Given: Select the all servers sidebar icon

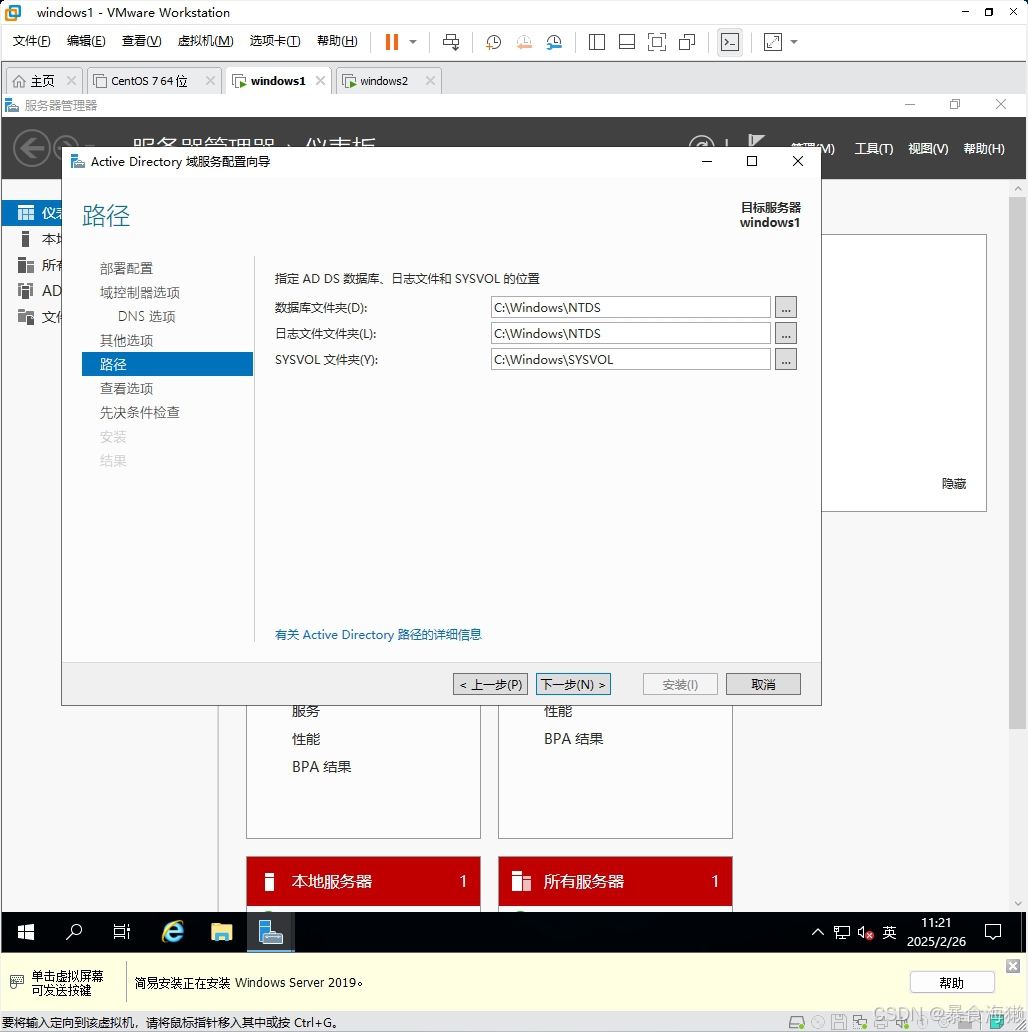Looking at the screenshot, I should click(26, 265).
